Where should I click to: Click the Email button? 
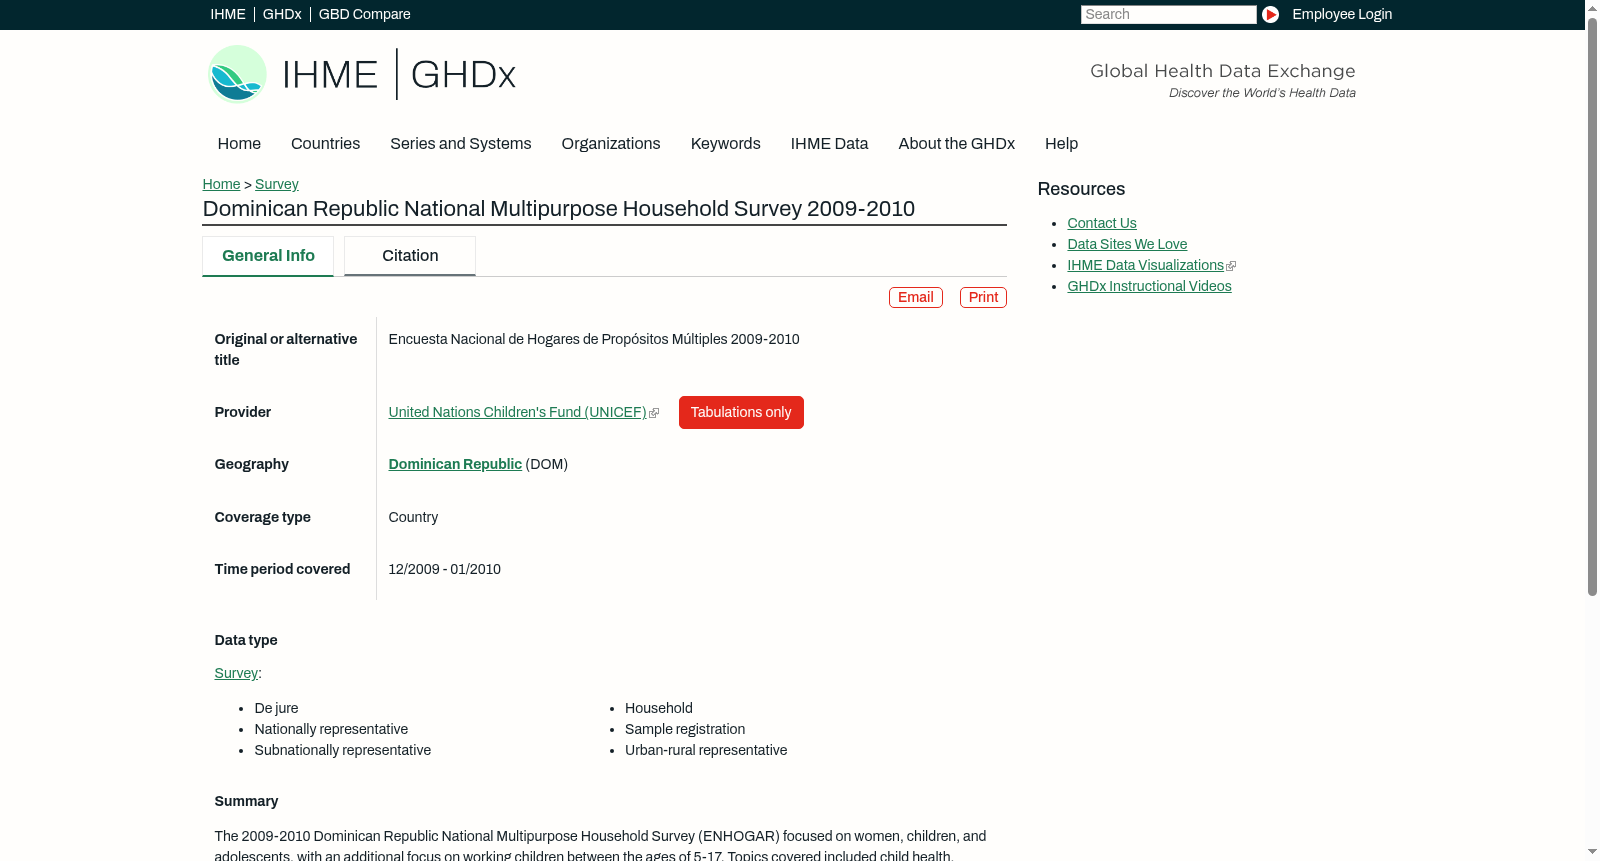pyautogui.click(x=915, y=297)
